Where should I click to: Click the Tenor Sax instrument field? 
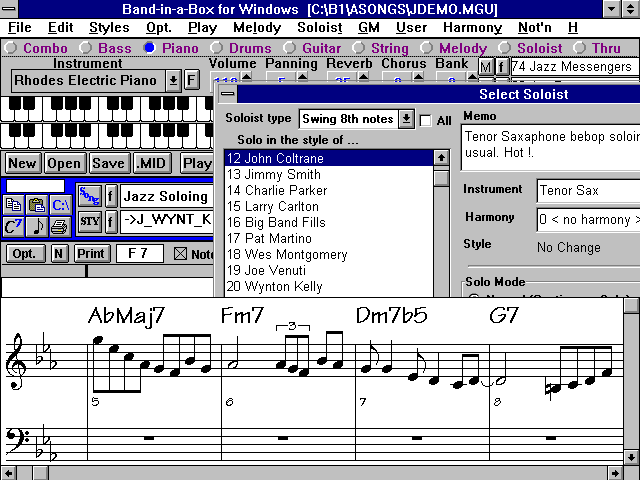589,191
